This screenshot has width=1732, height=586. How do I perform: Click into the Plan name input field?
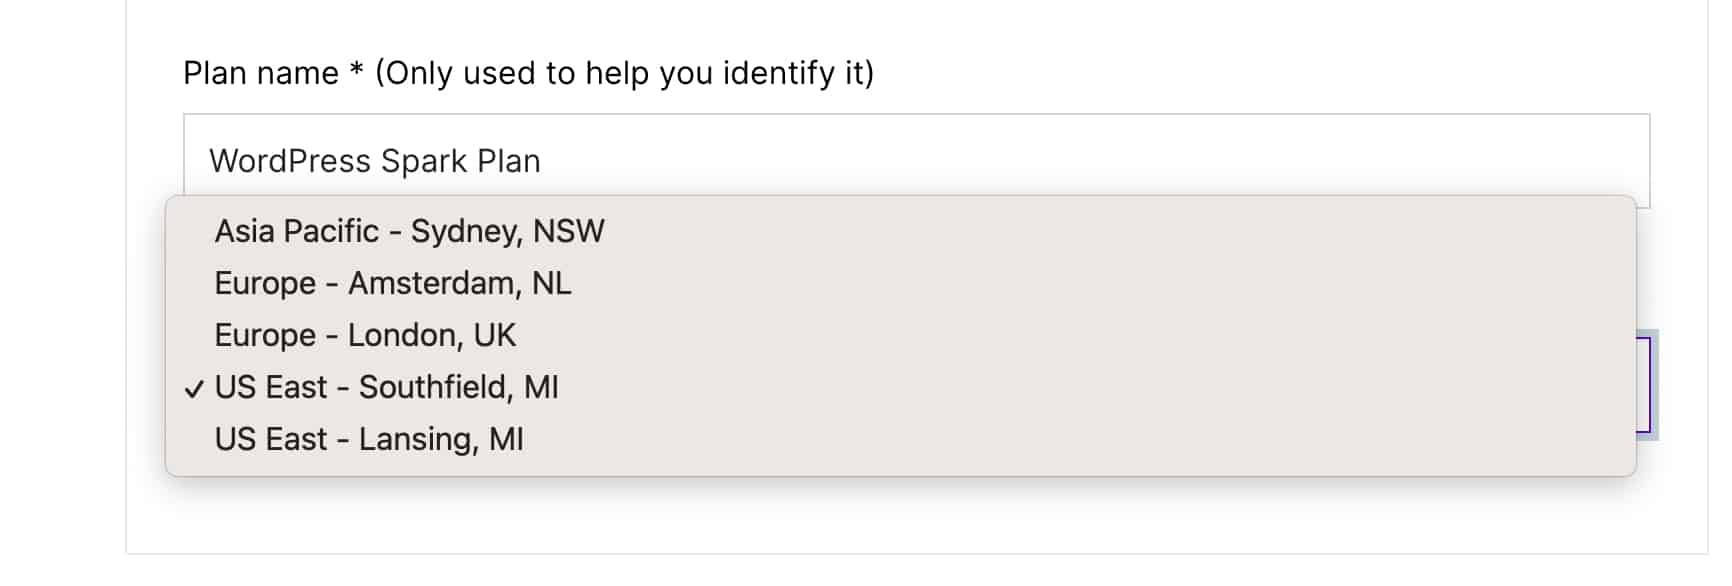click(1000, 160)
